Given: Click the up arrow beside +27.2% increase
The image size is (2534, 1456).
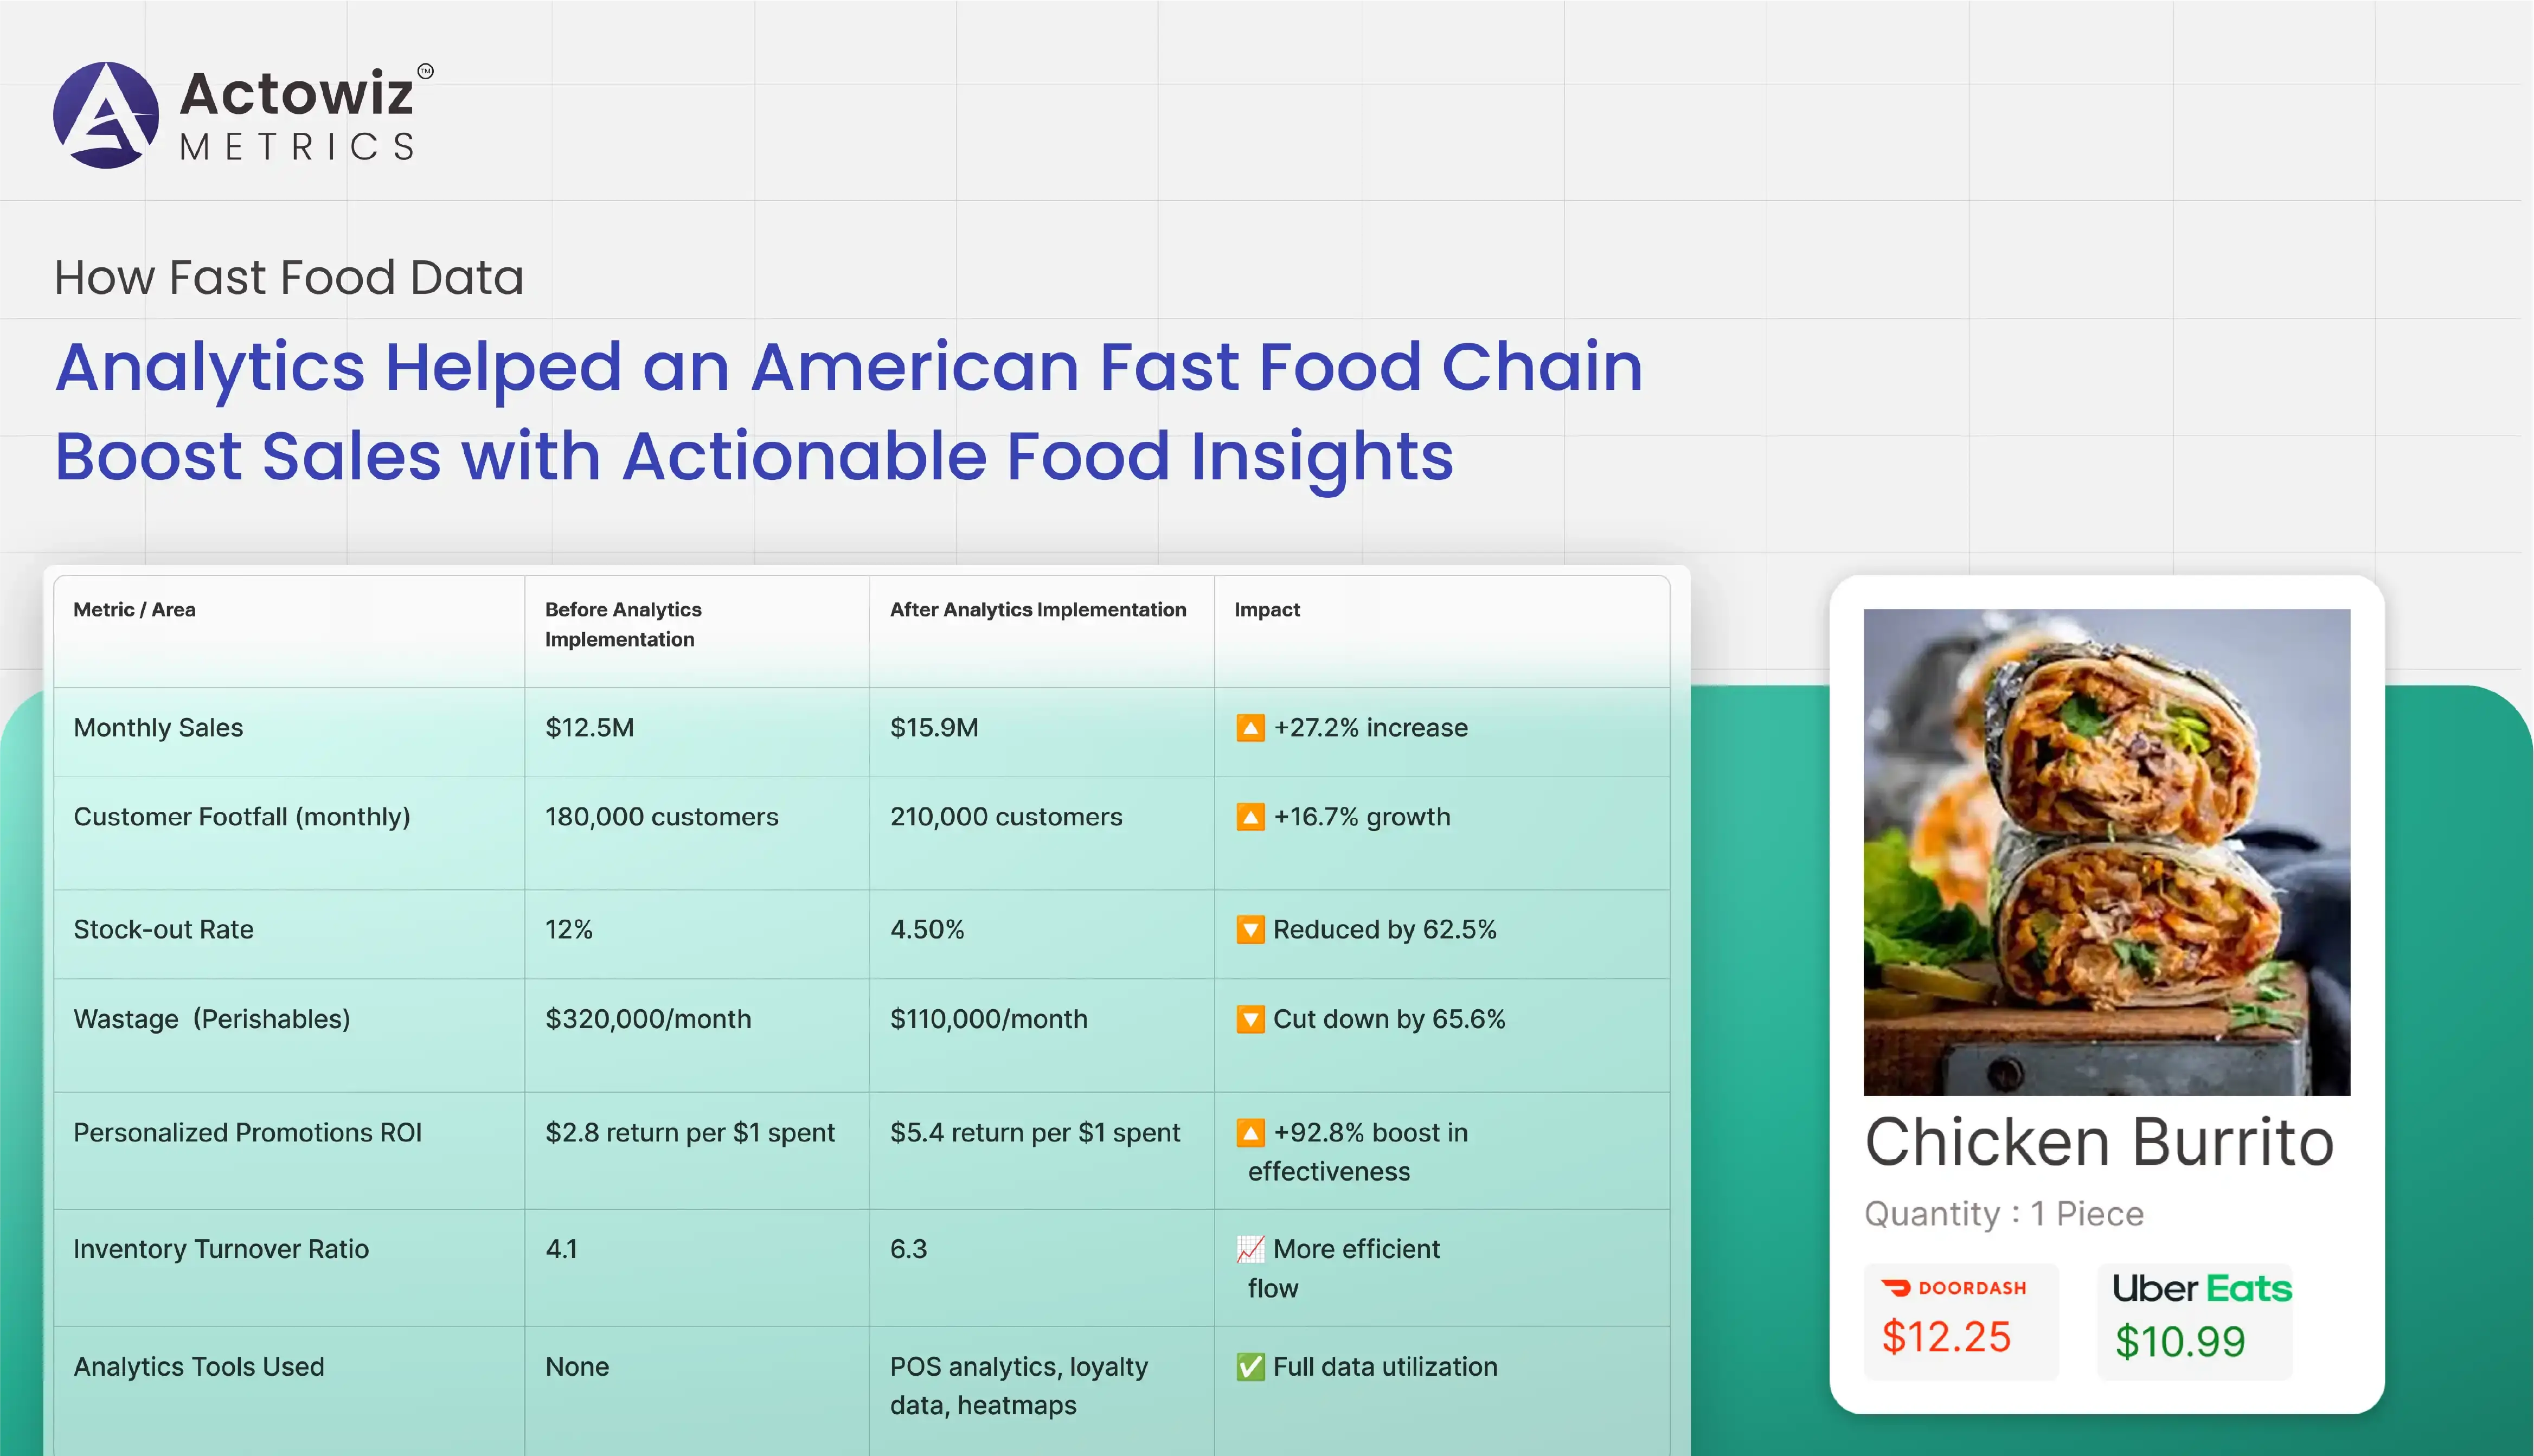Looking at the screenshot, I should tap(1250, 728).
